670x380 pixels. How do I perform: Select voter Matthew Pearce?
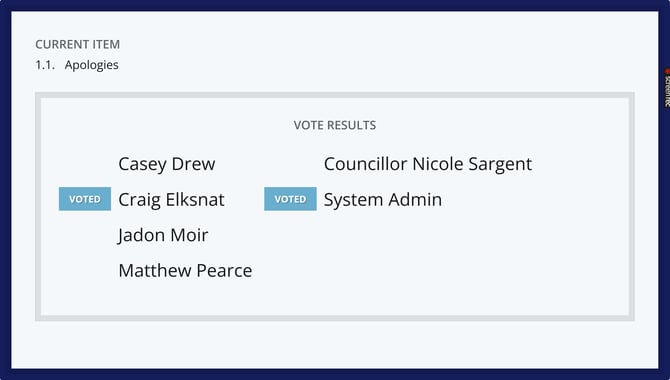pos(185,271)
